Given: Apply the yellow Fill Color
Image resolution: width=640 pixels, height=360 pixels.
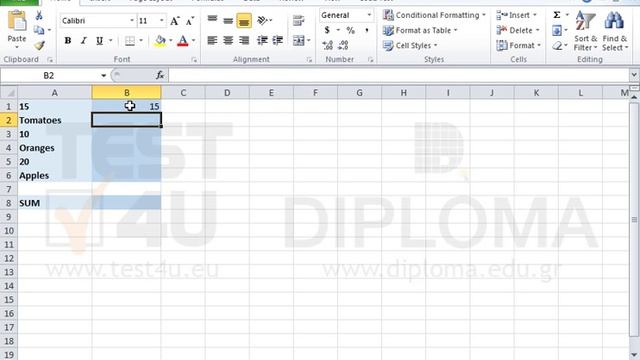Looking at the screenshot, I should (160, 40).
